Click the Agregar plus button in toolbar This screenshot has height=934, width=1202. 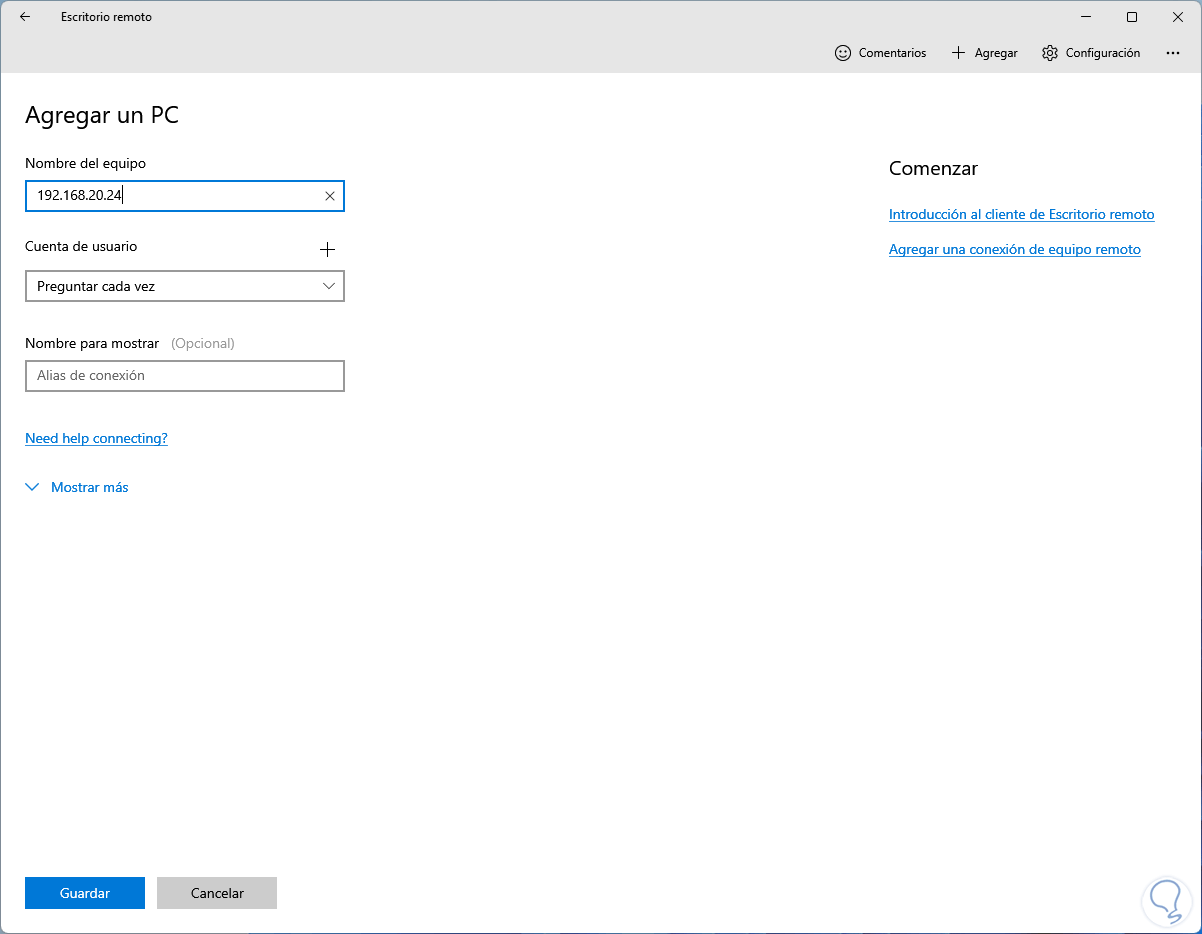[x=984, y=53]
